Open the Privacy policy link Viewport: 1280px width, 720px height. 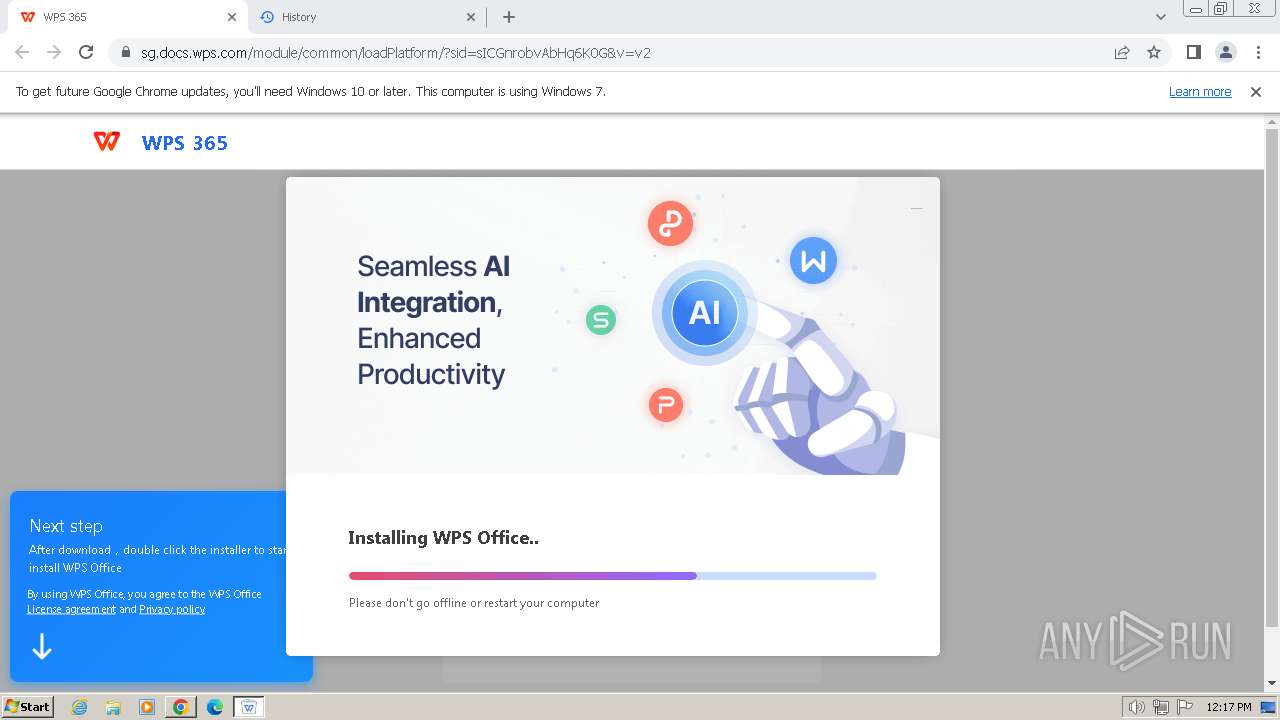click(x=172, y=609)
